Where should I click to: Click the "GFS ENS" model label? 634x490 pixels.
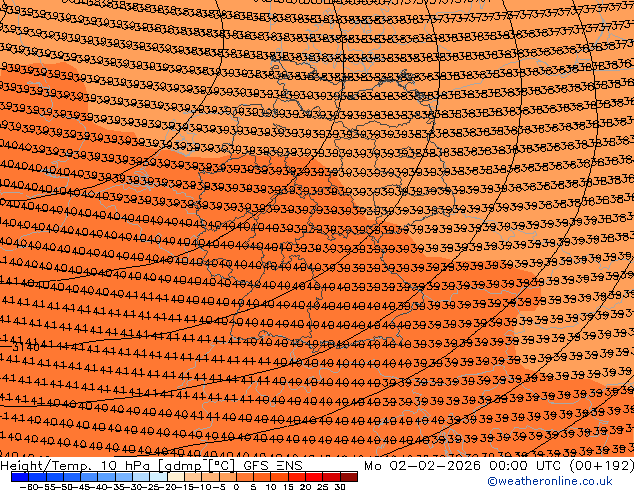tap(273, 466)
